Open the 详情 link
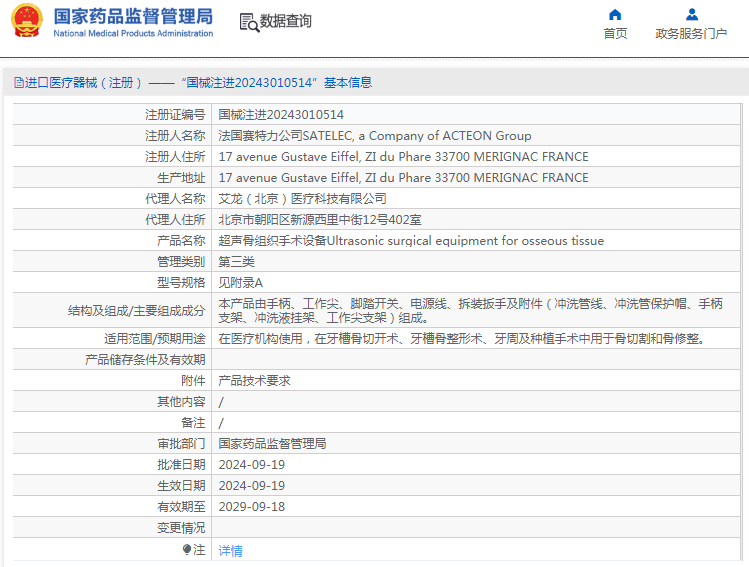The height and width of the screenshot is (567, 749). tap(230, 551)
